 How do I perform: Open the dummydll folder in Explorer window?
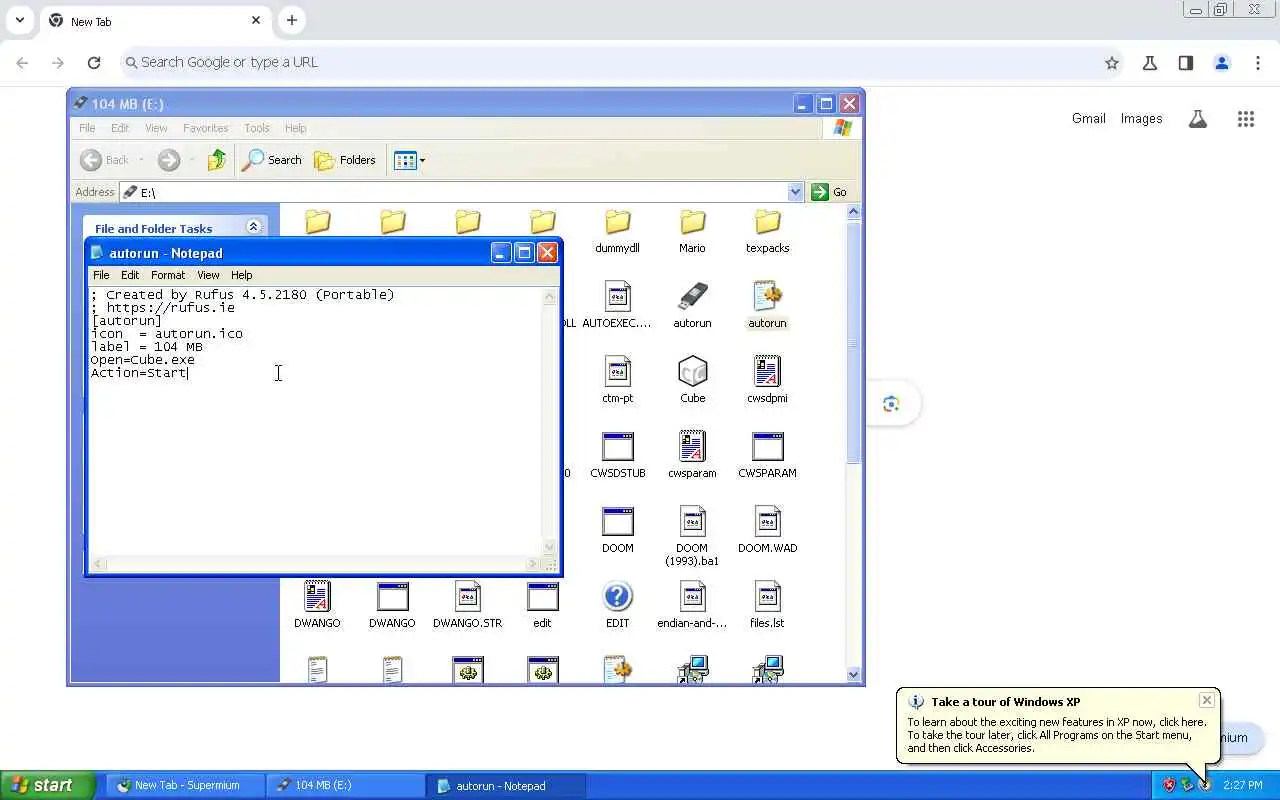click(617, 231)
